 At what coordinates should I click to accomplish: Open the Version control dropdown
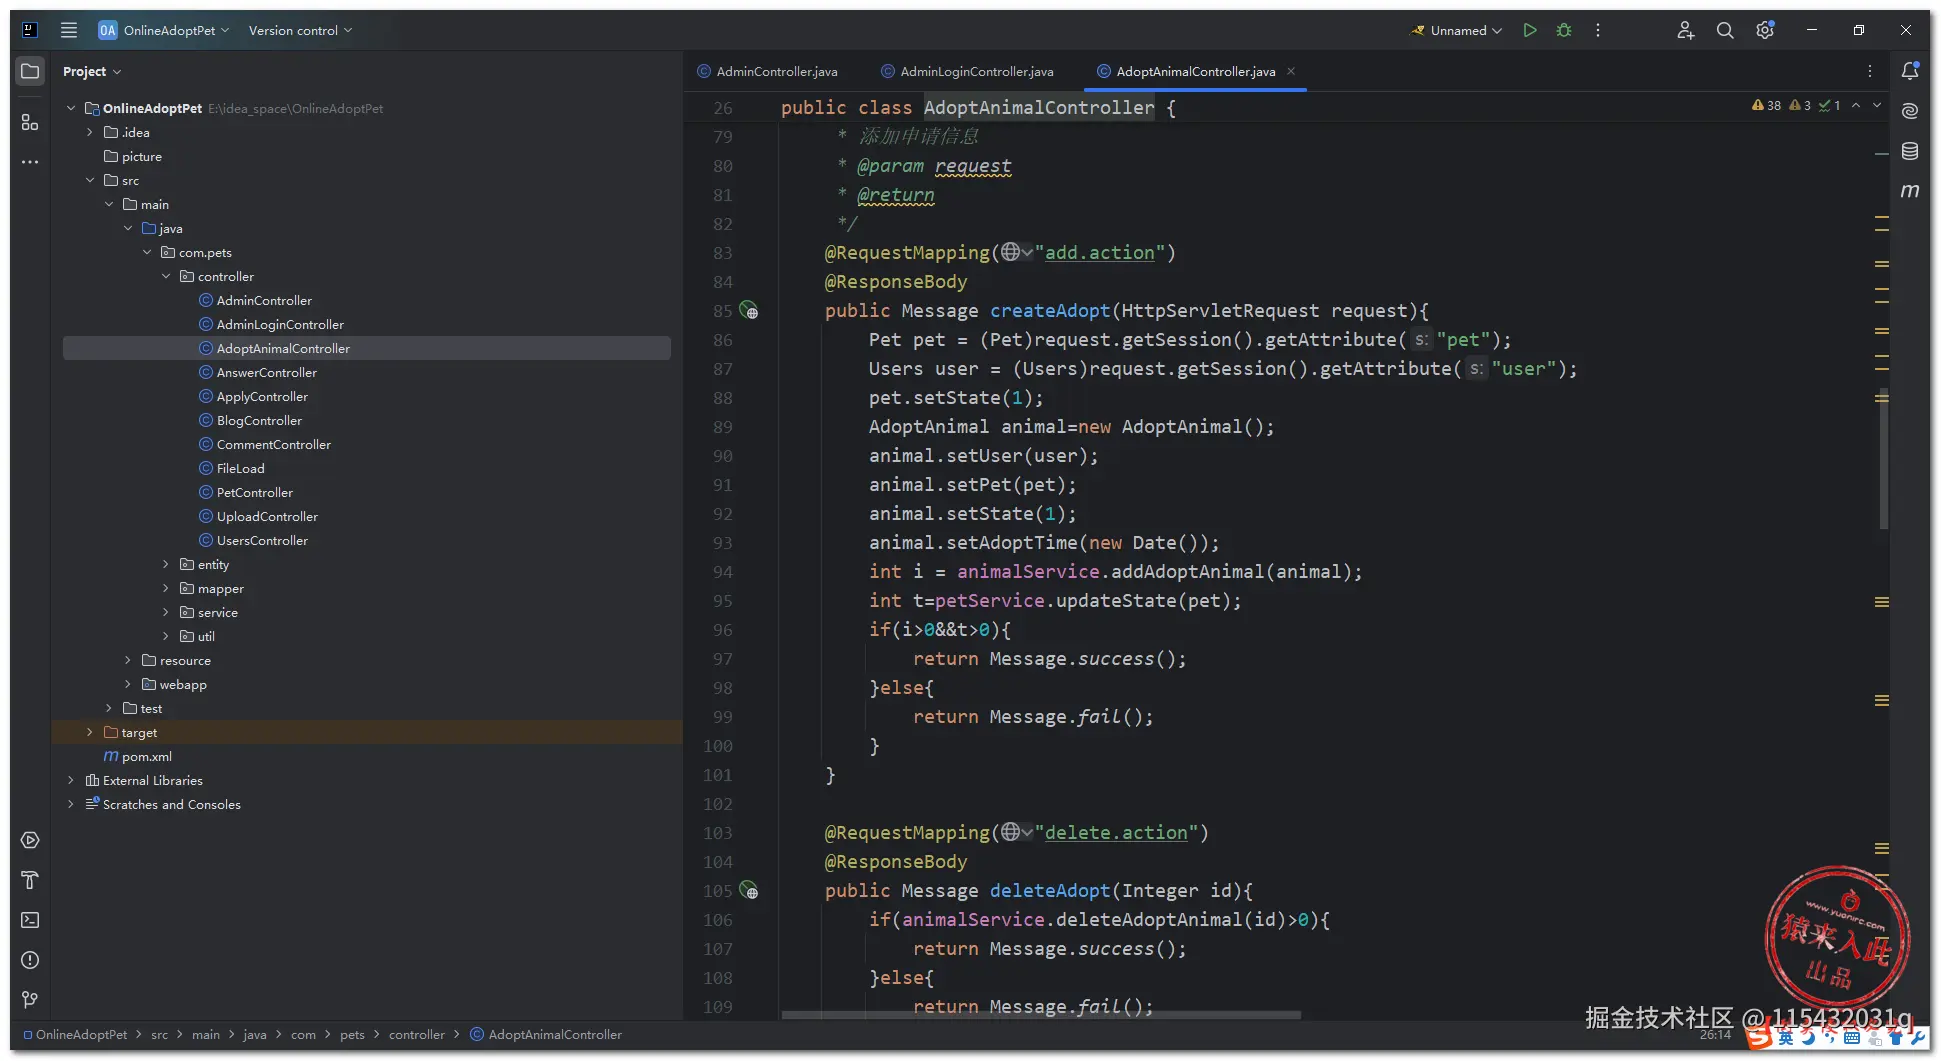[300, 30]
